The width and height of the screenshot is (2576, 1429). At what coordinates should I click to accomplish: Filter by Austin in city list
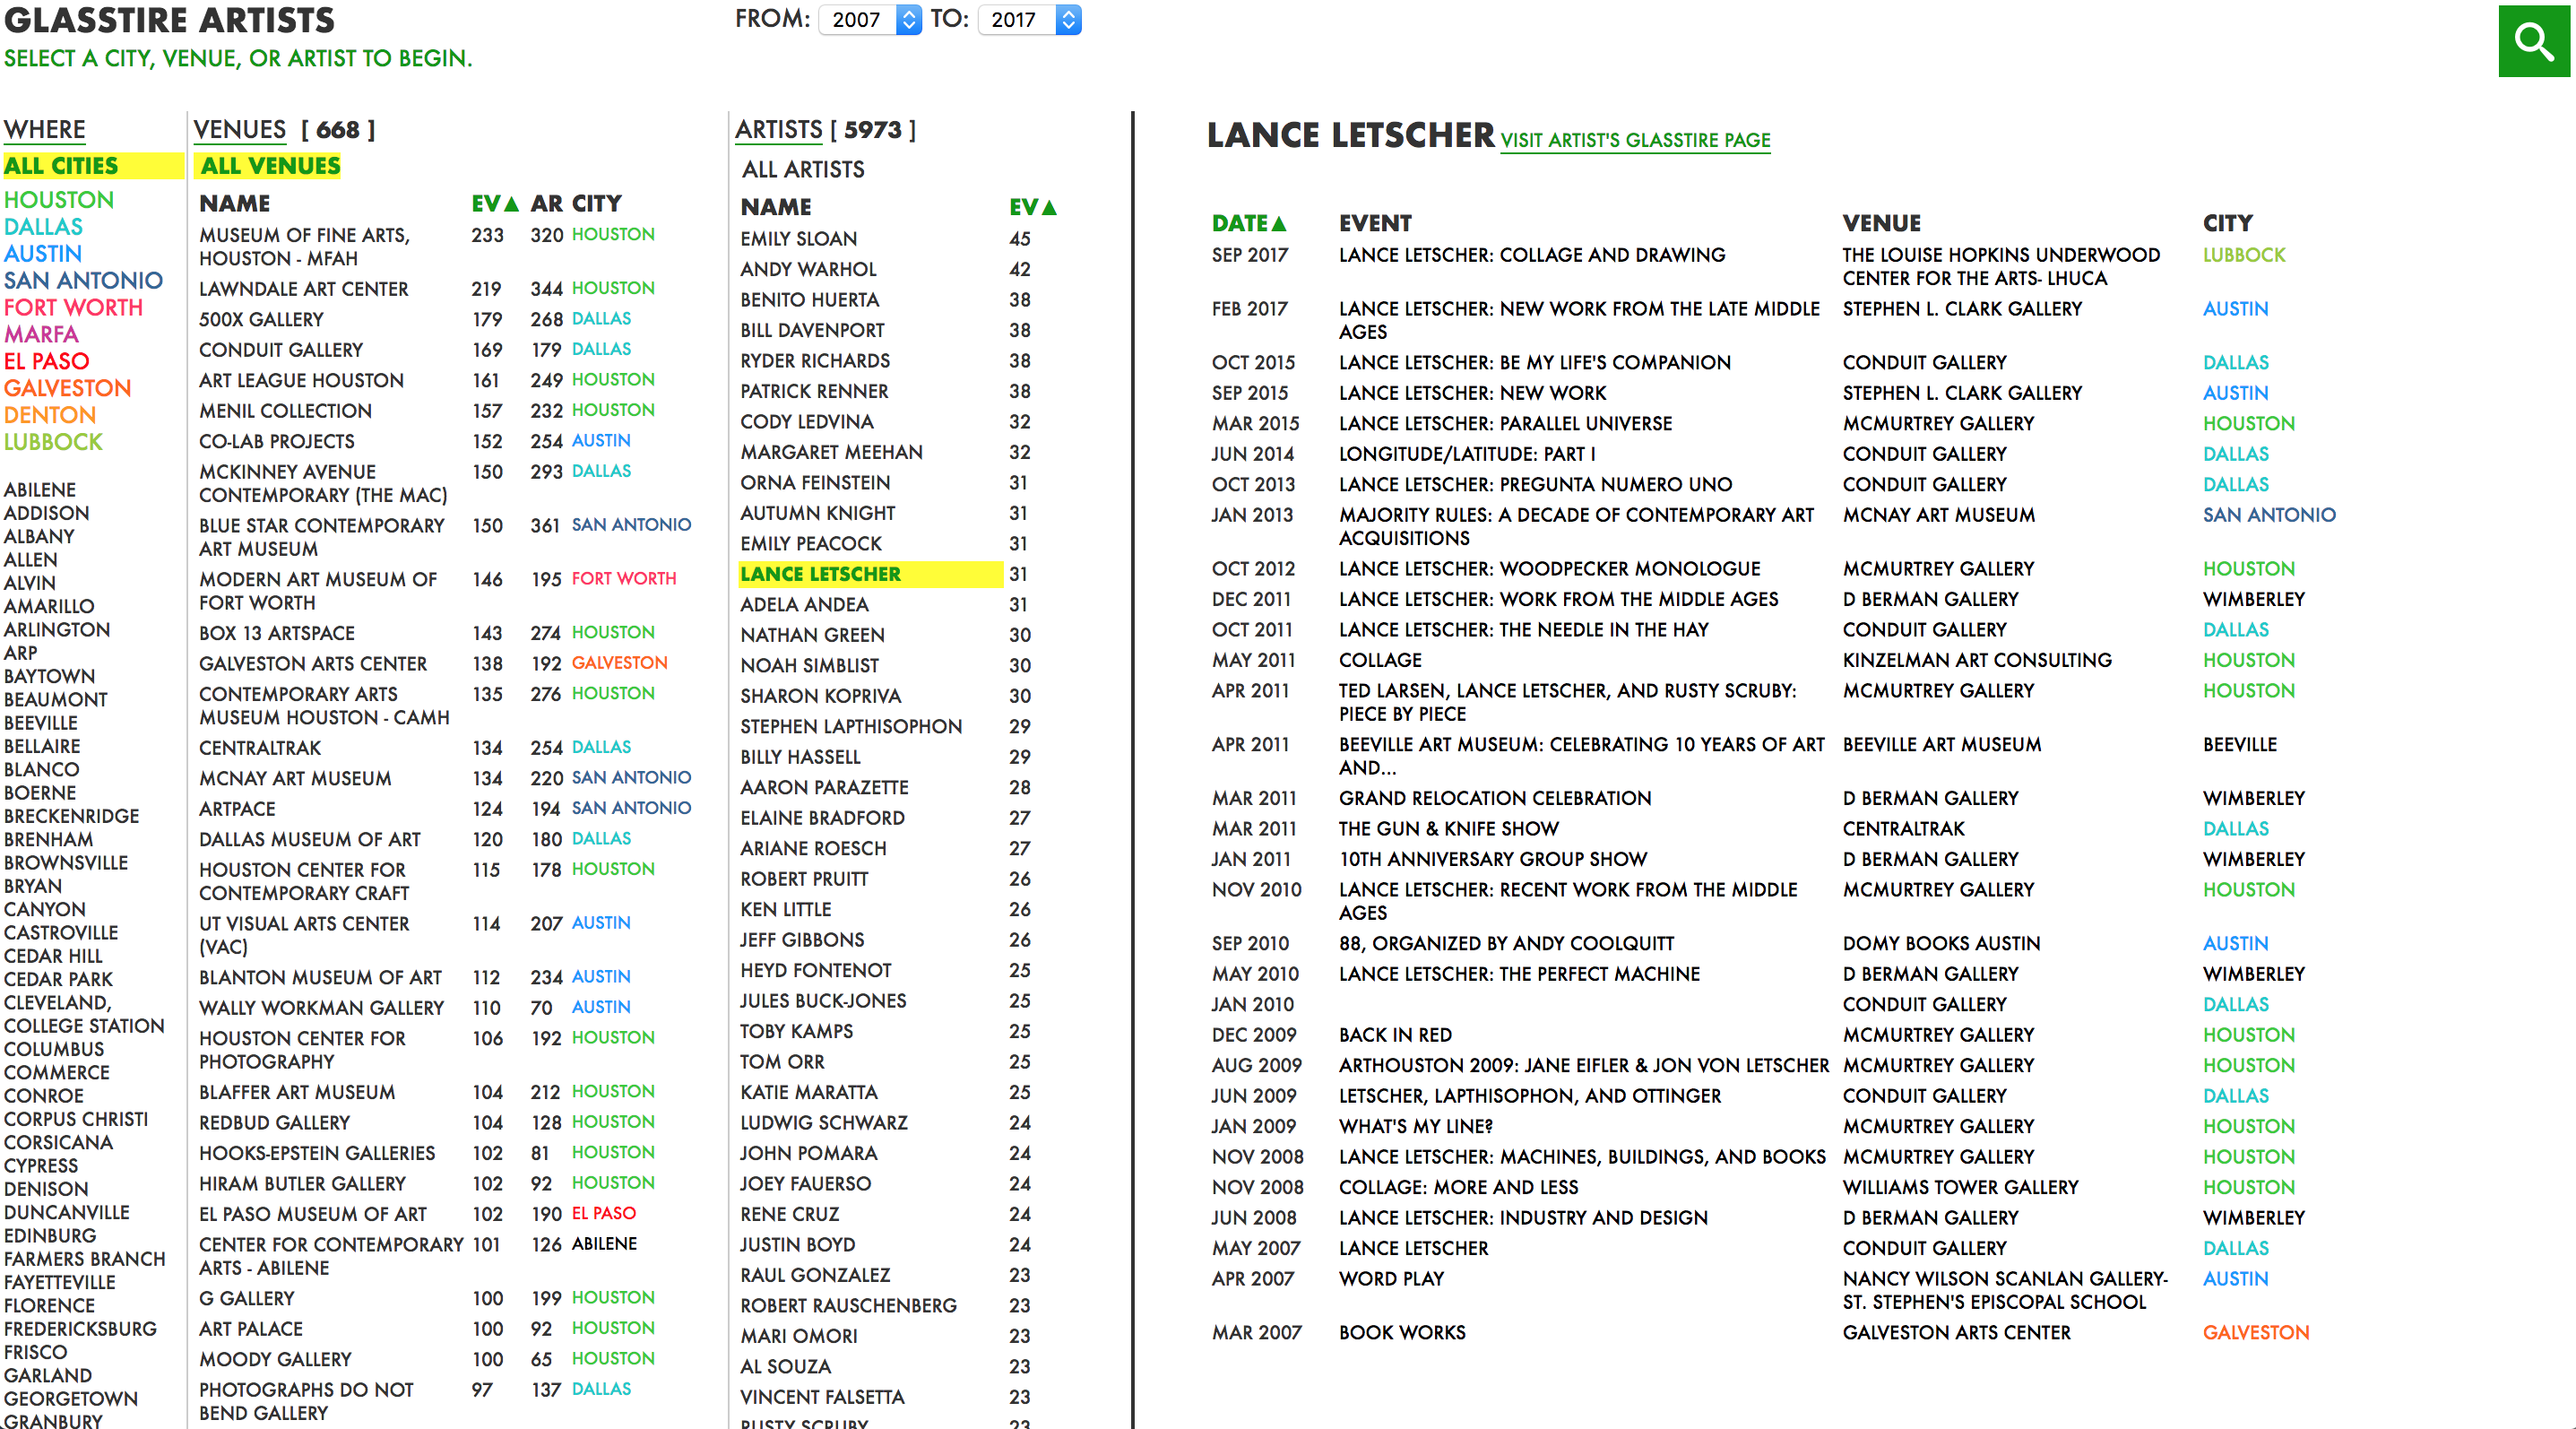point(43,254)
